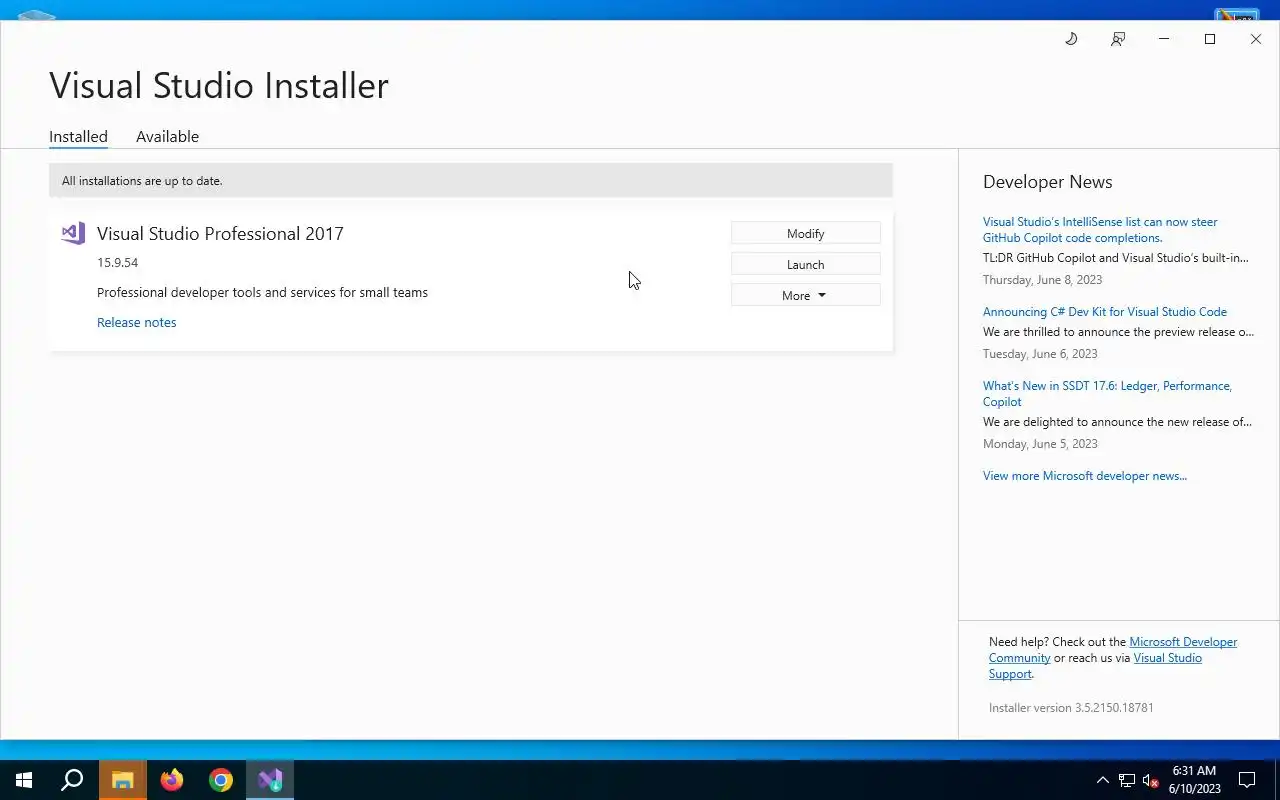Open the Release notes link
The image size is (1280, 800).
click(x=137, y=322)
